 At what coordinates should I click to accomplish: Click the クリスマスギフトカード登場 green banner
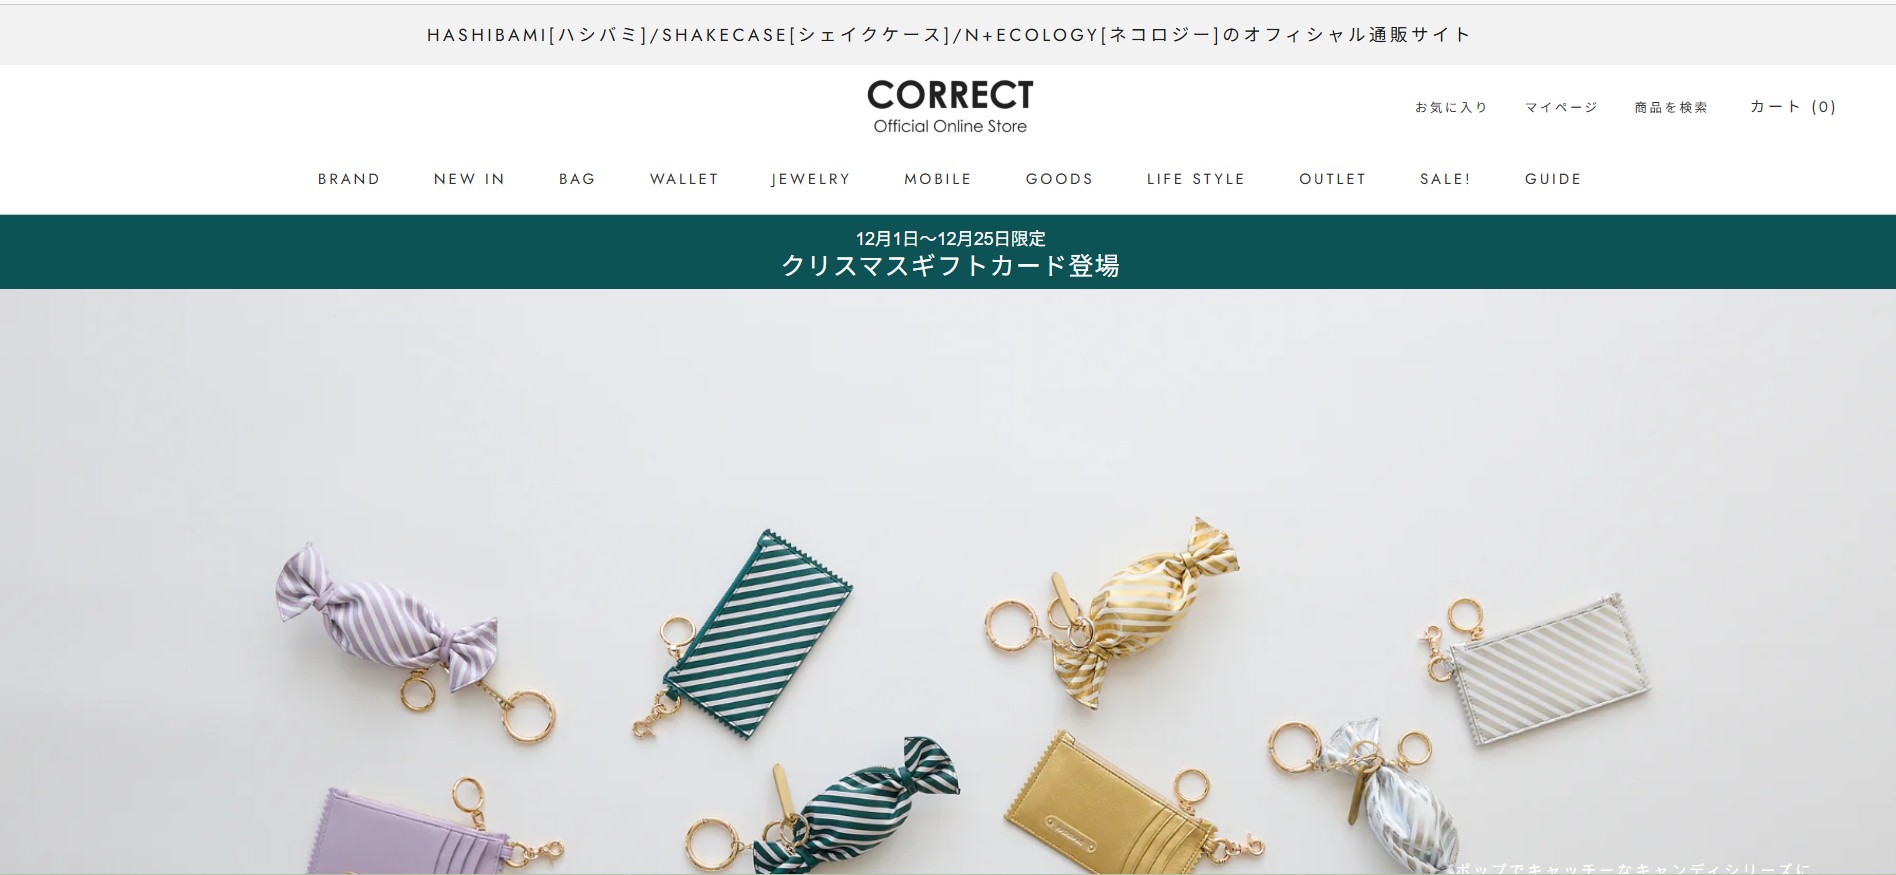tap(948, 252)
